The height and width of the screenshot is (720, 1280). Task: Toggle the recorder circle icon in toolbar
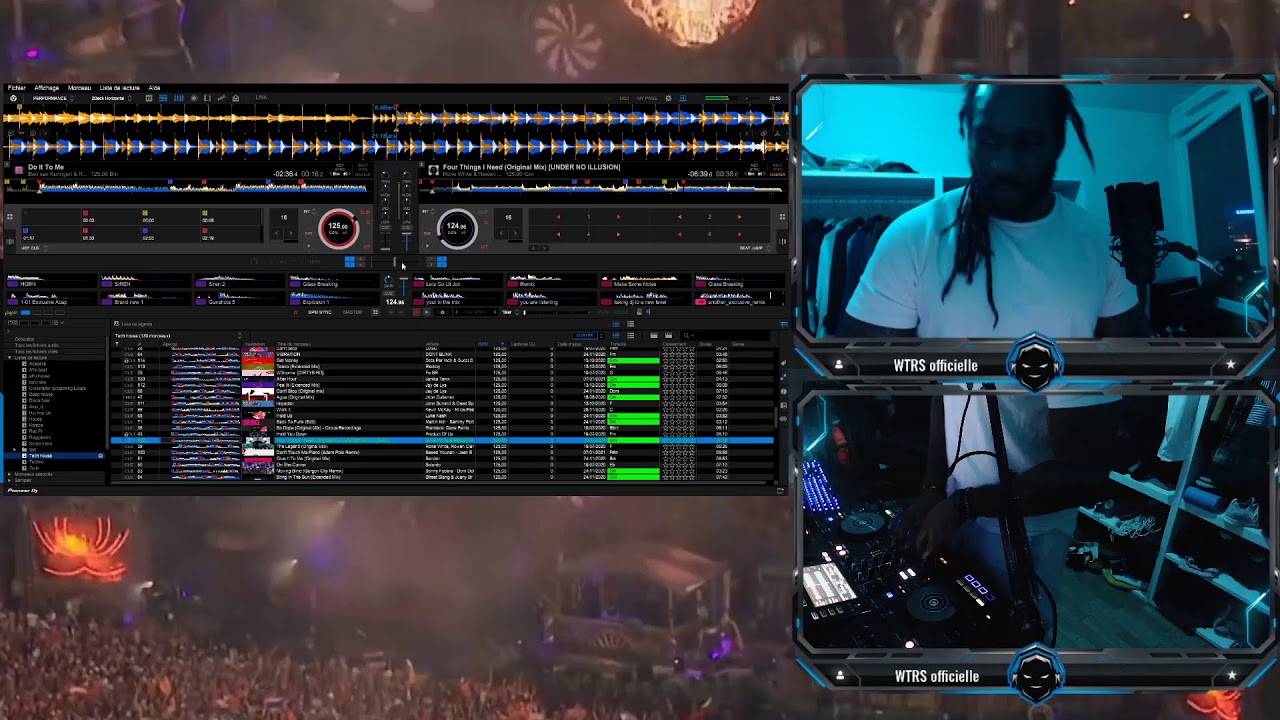[194, 98]
